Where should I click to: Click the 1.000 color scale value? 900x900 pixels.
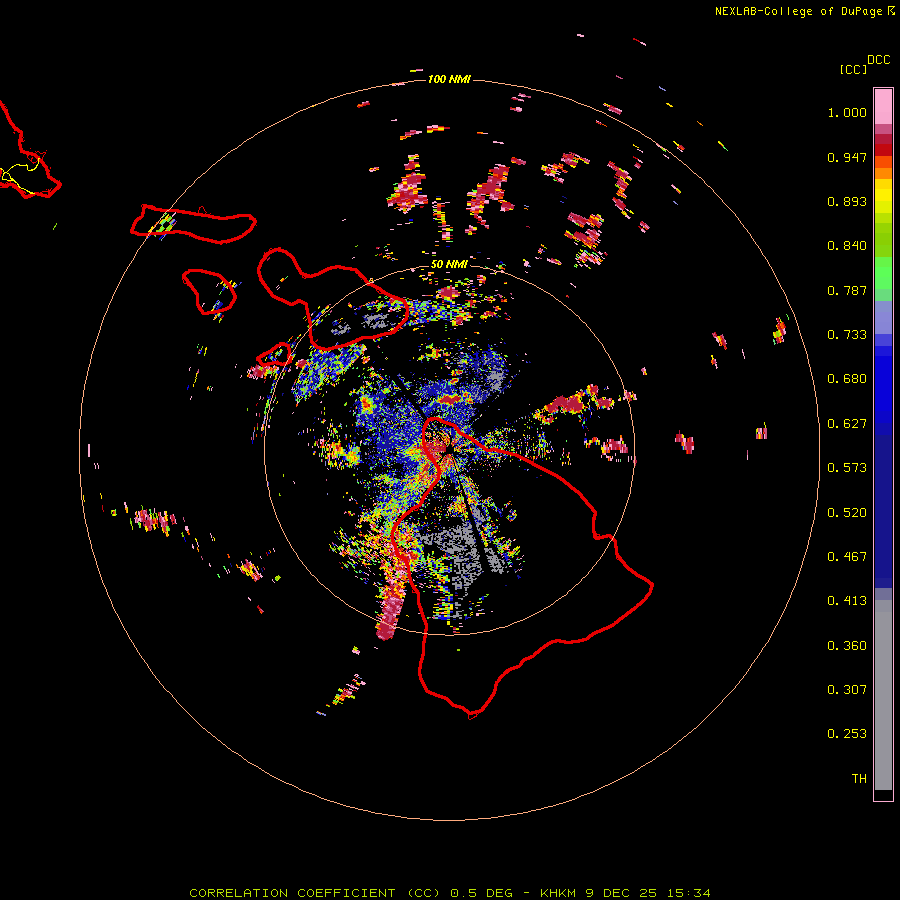point(847,112)
